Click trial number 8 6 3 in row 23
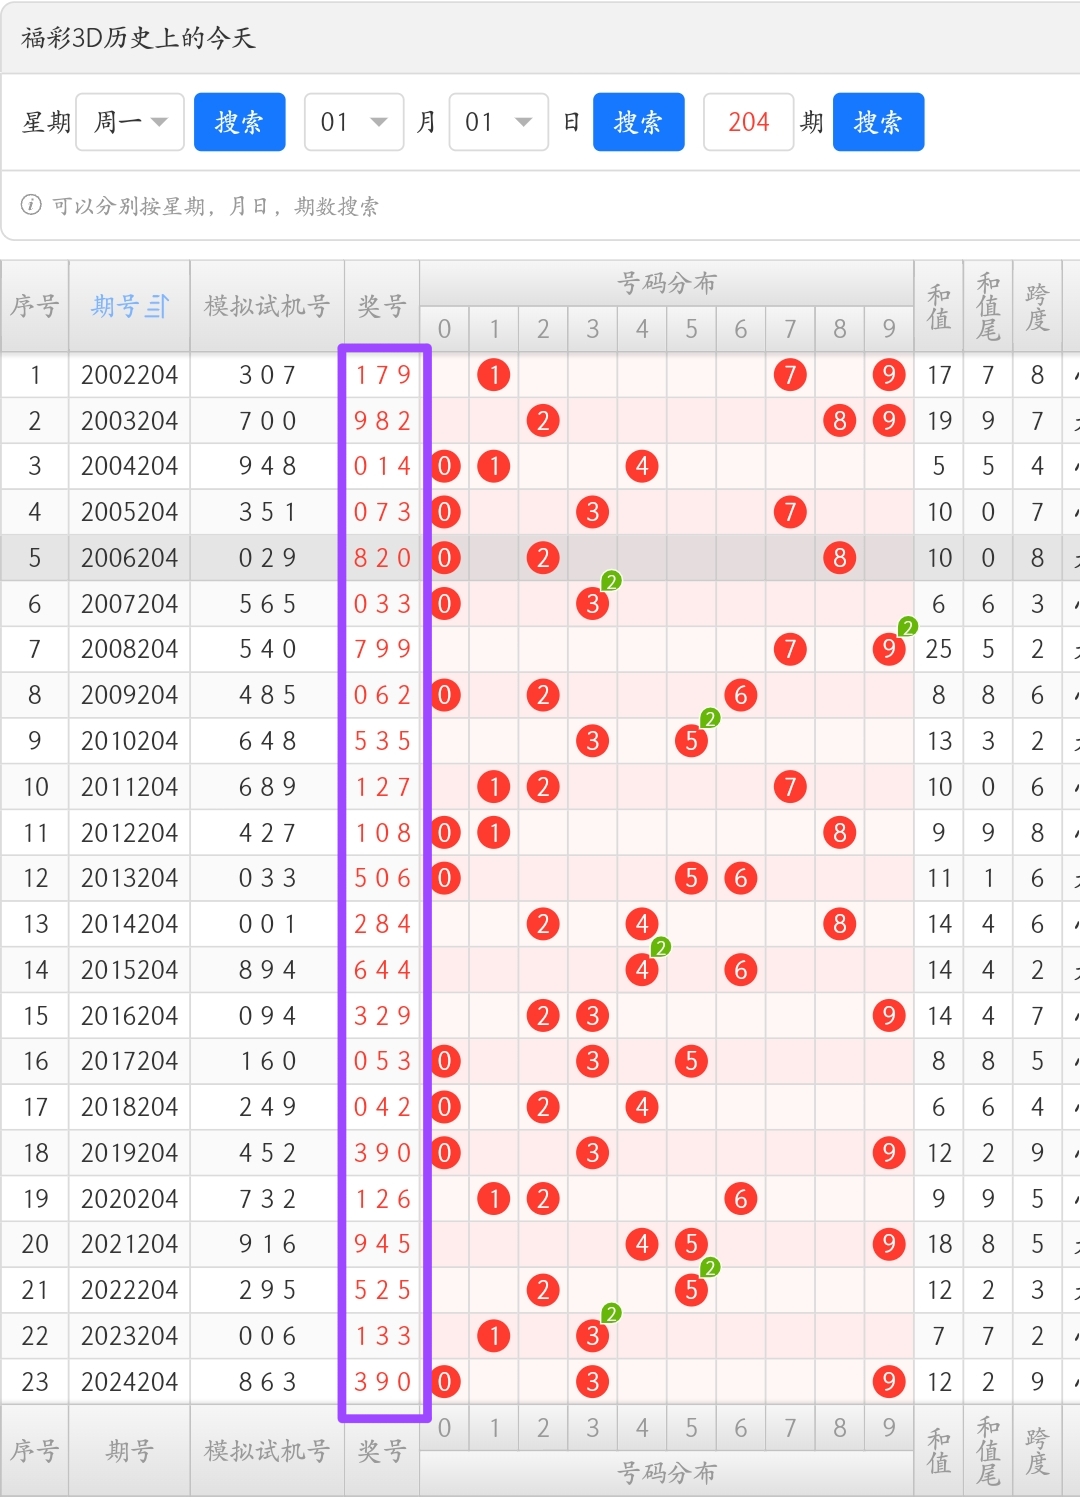Image resolution: width=1080 pixels, height=1503 pixels. click(267, 1382)
